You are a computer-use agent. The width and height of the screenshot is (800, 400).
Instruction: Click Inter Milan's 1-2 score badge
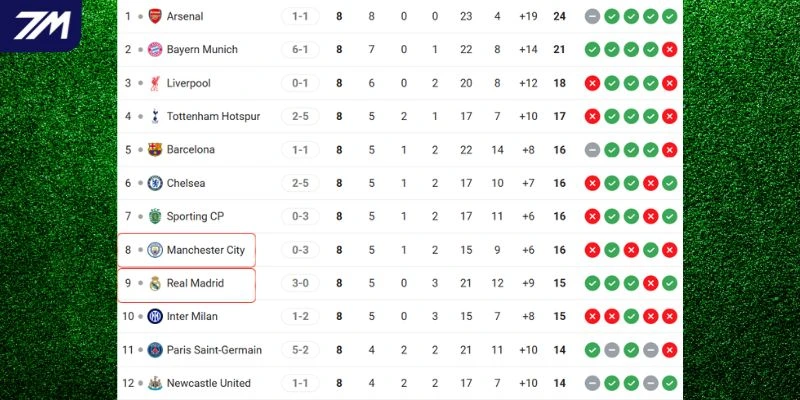(300, 316)
